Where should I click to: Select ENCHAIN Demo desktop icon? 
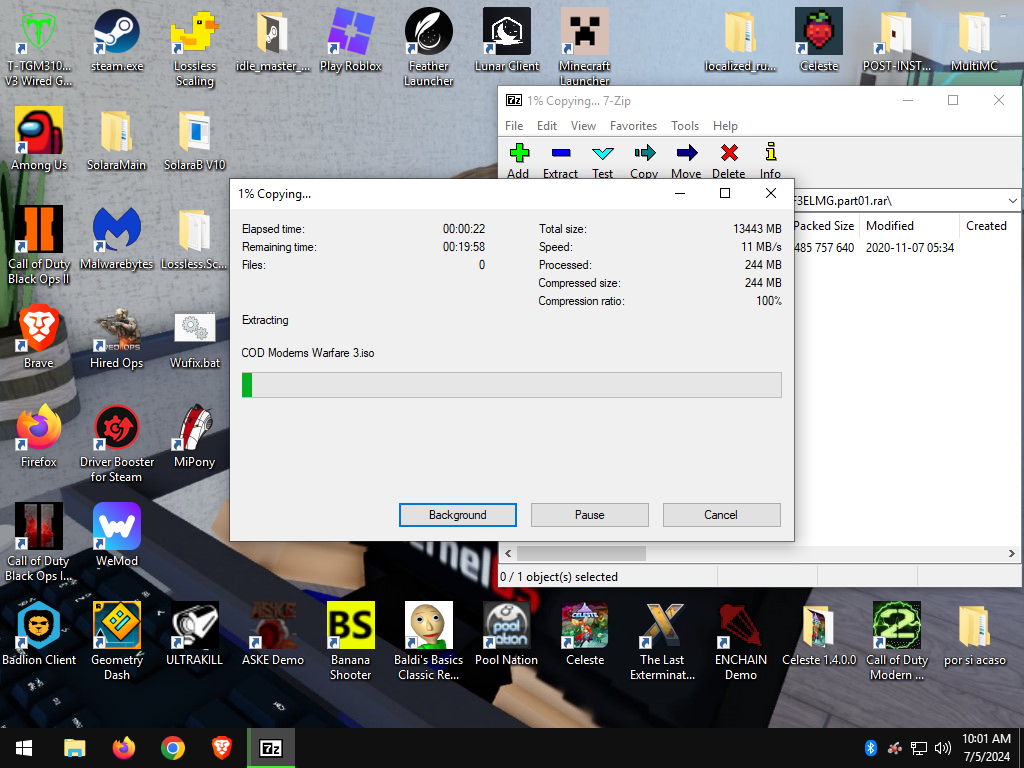[x=741, y=641]
